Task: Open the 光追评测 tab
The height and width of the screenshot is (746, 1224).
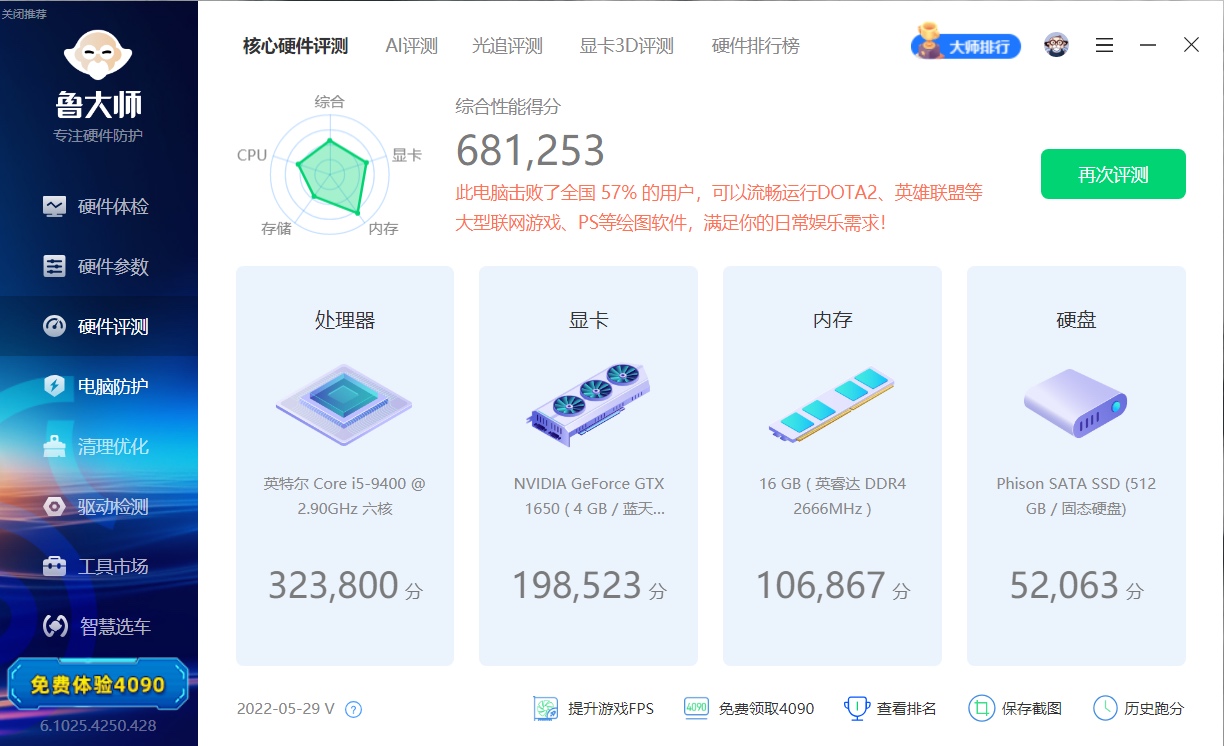Action: (507, 46)
